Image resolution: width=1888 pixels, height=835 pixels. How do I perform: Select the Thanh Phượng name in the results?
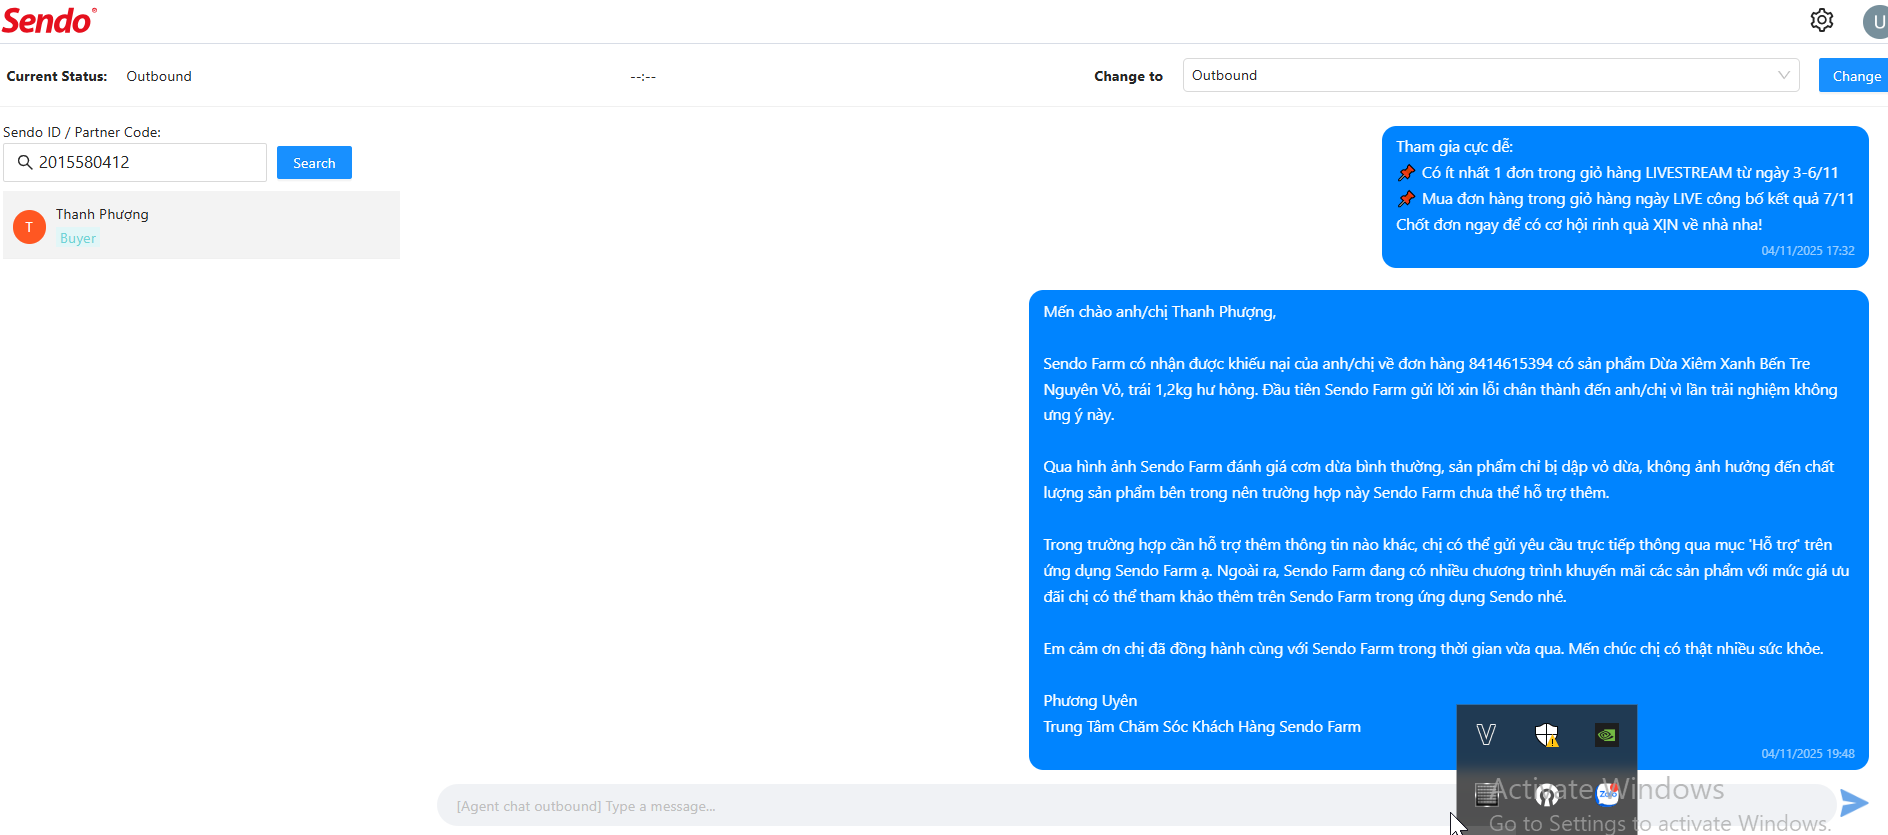click(x=102, y=214)
